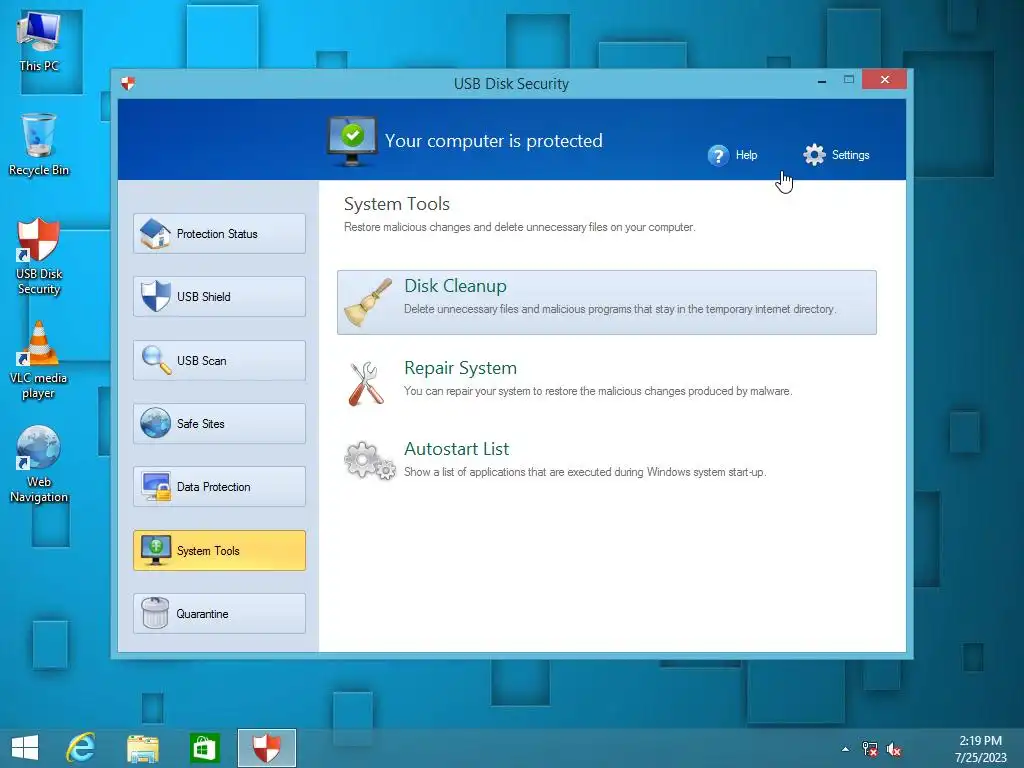Click the System Tools monitor icon
The width and height of the screenshot is (1024, 768).
tap(156, 551)
